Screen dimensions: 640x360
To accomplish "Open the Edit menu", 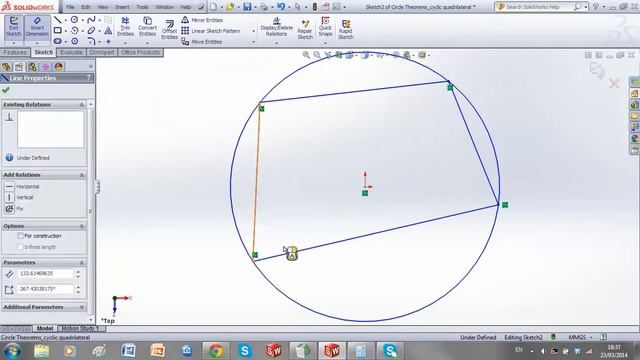I will (86, 7).
